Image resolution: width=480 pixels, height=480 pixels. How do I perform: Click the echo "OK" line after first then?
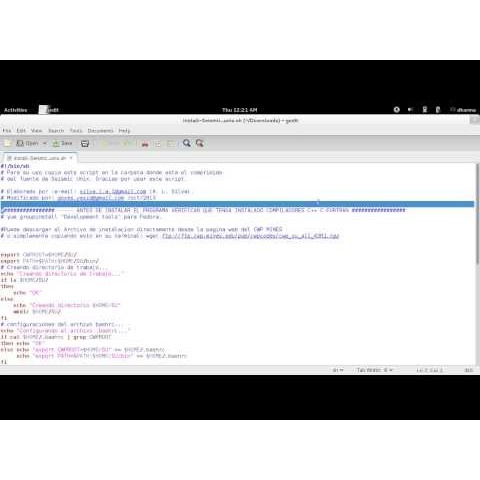[28, 293]
